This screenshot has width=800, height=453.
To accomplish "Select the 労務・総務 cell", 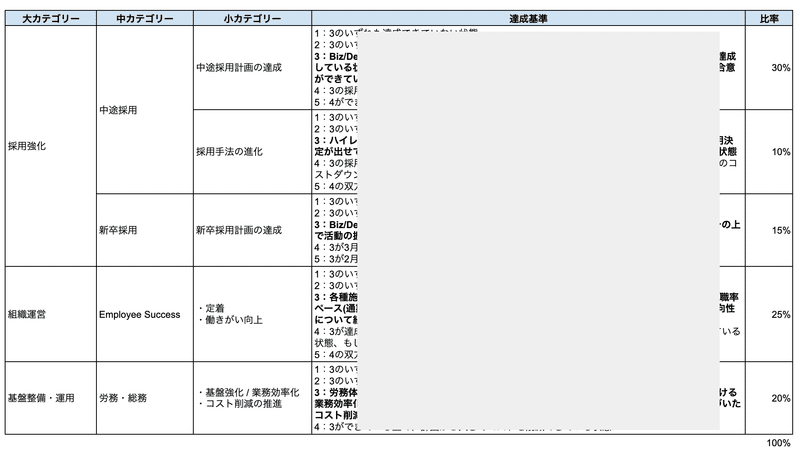I will [145, 398].
